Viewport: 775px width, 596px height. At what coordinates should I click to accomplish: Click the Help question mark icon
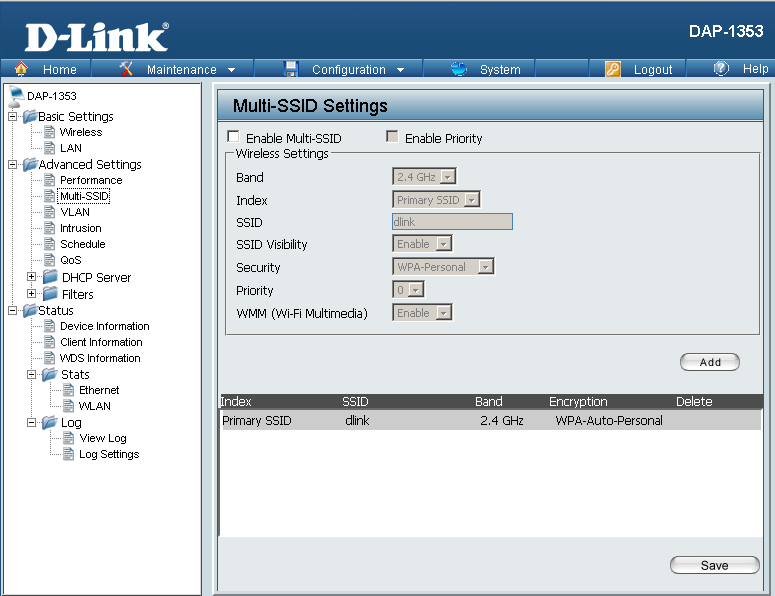tap(721, 68)
